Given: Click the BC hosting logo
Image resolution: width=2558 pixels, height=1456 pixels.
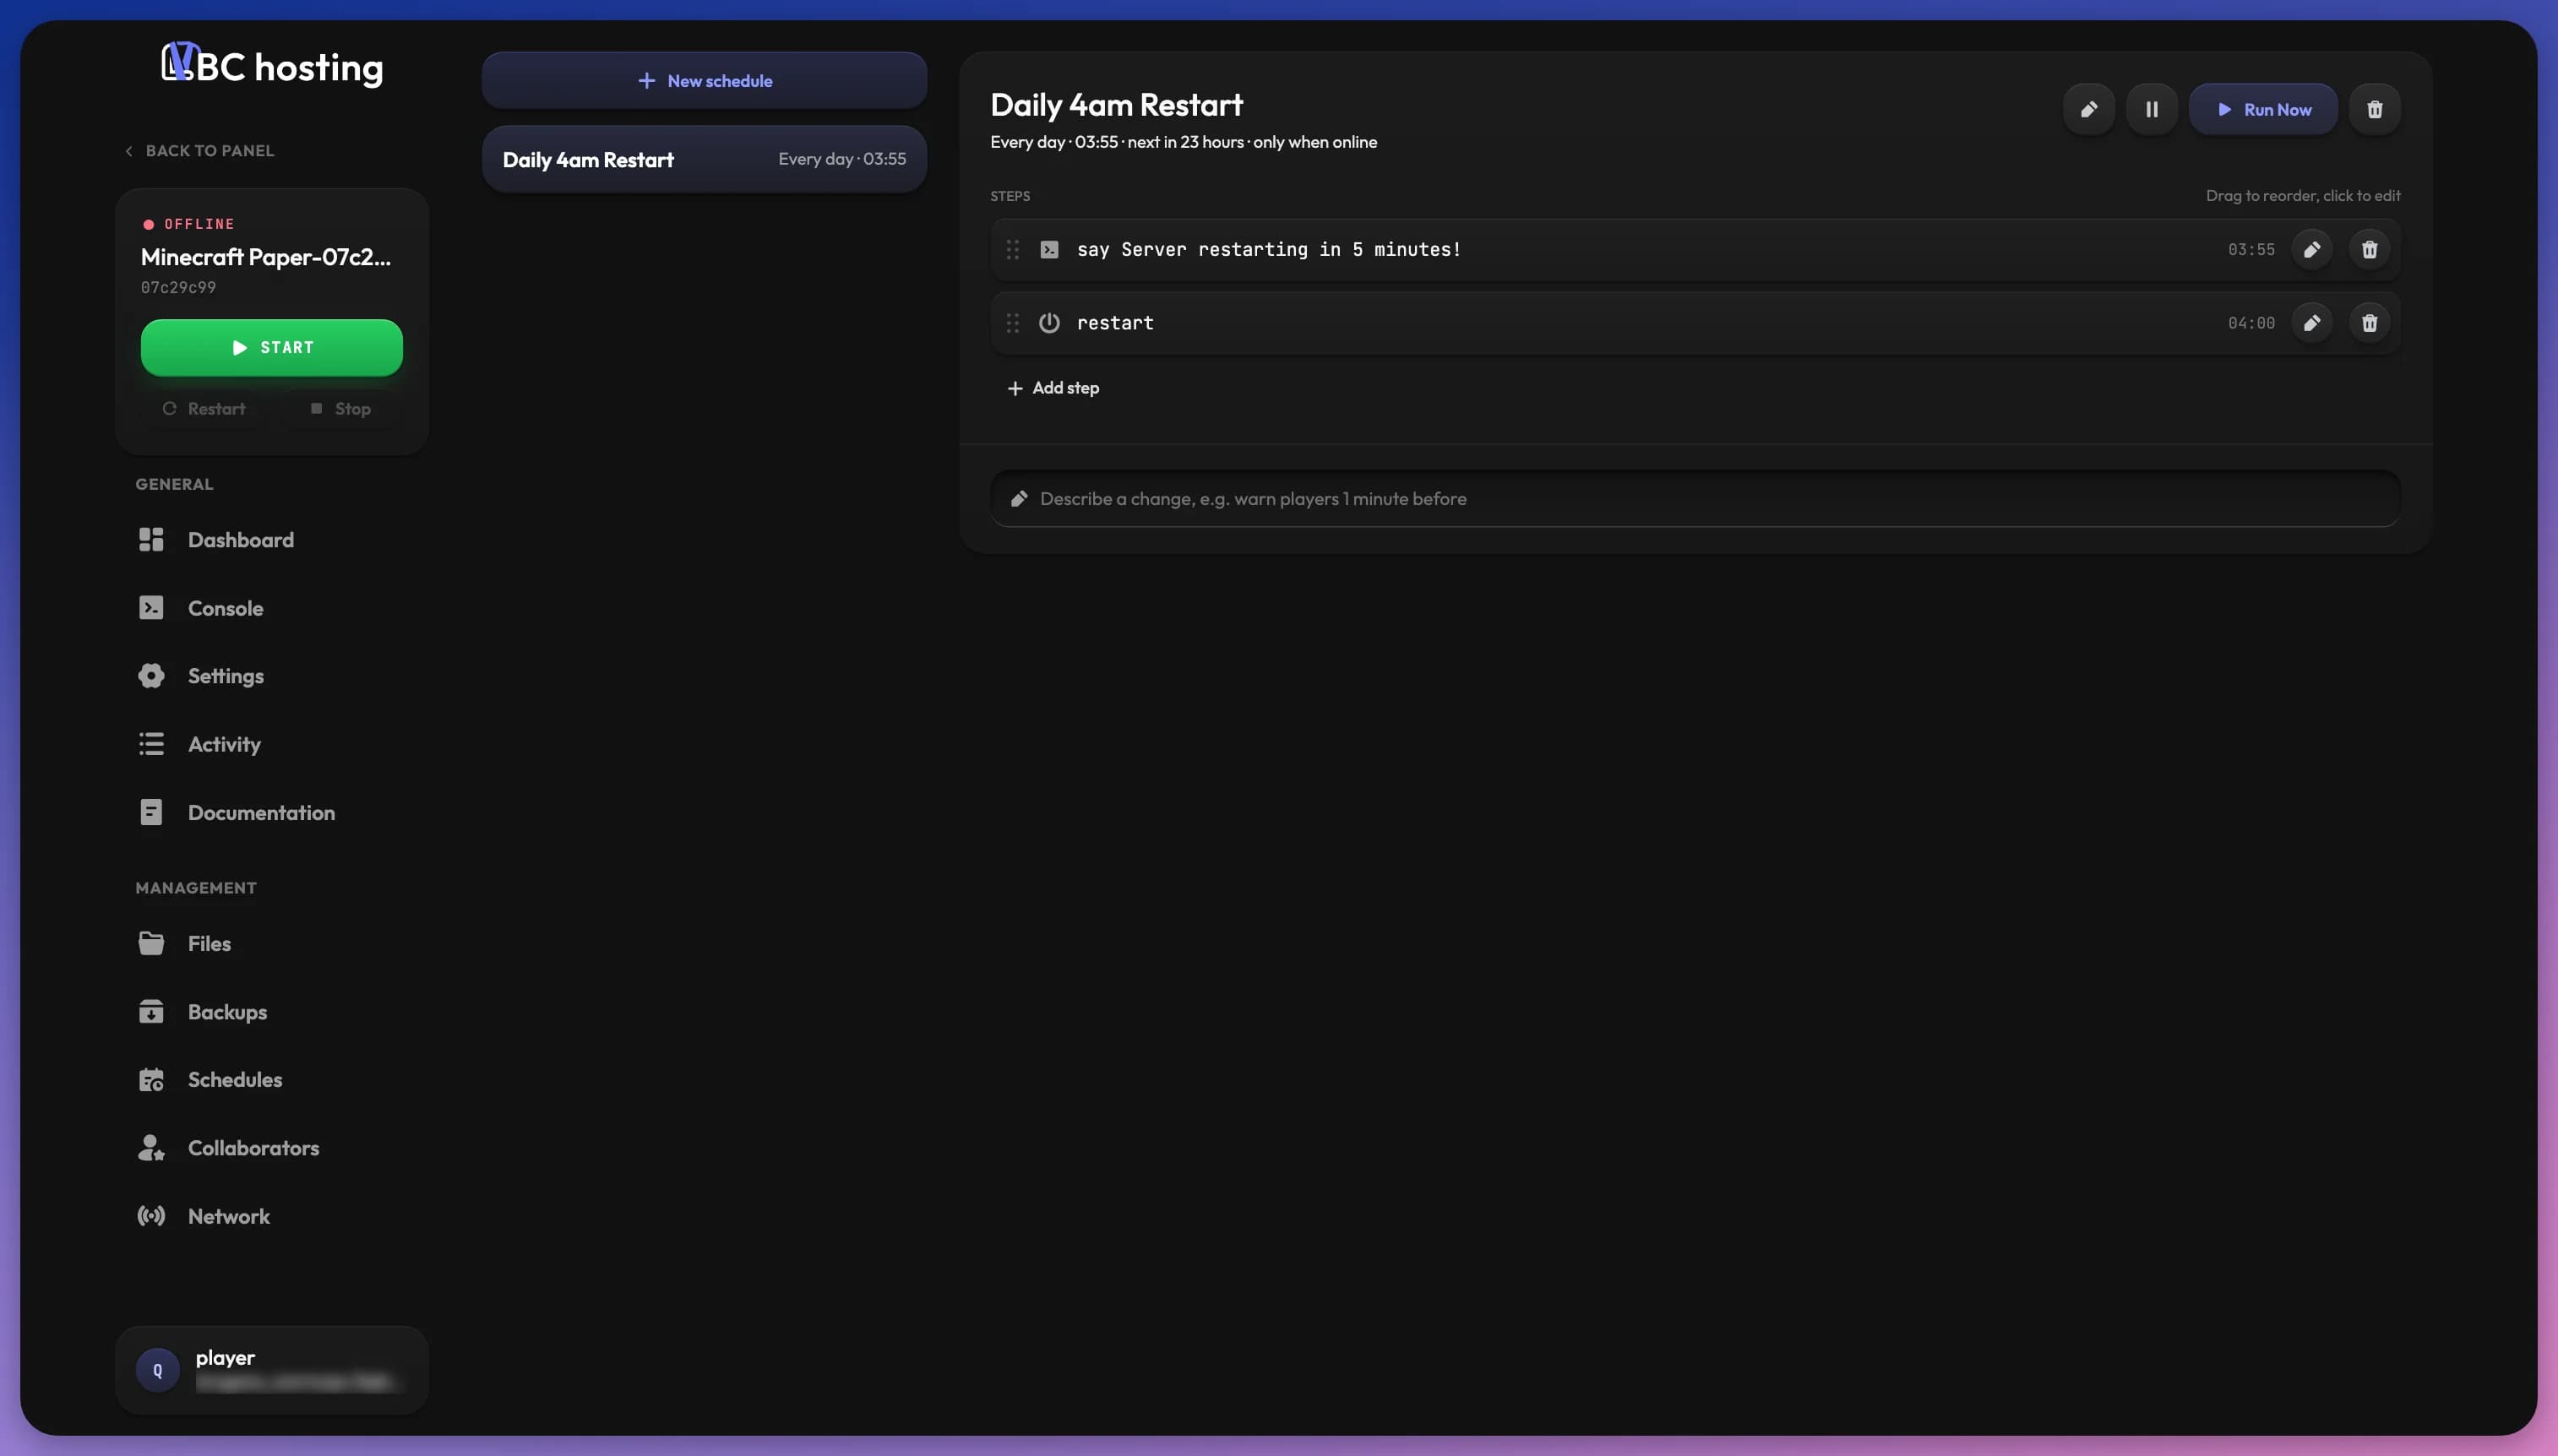Looking at the screenshot, I should (272, 65).
